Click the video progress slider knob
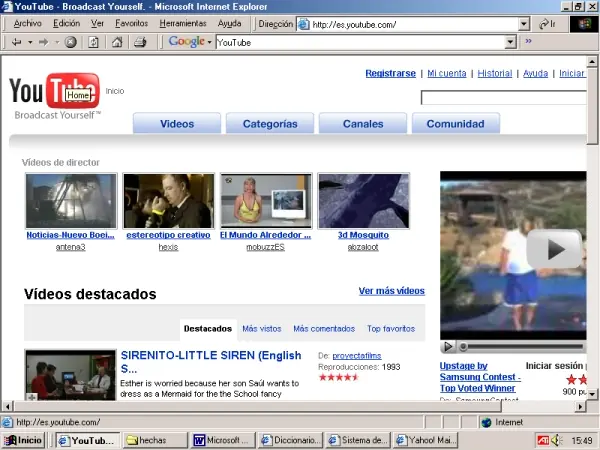 click(463, 347)
